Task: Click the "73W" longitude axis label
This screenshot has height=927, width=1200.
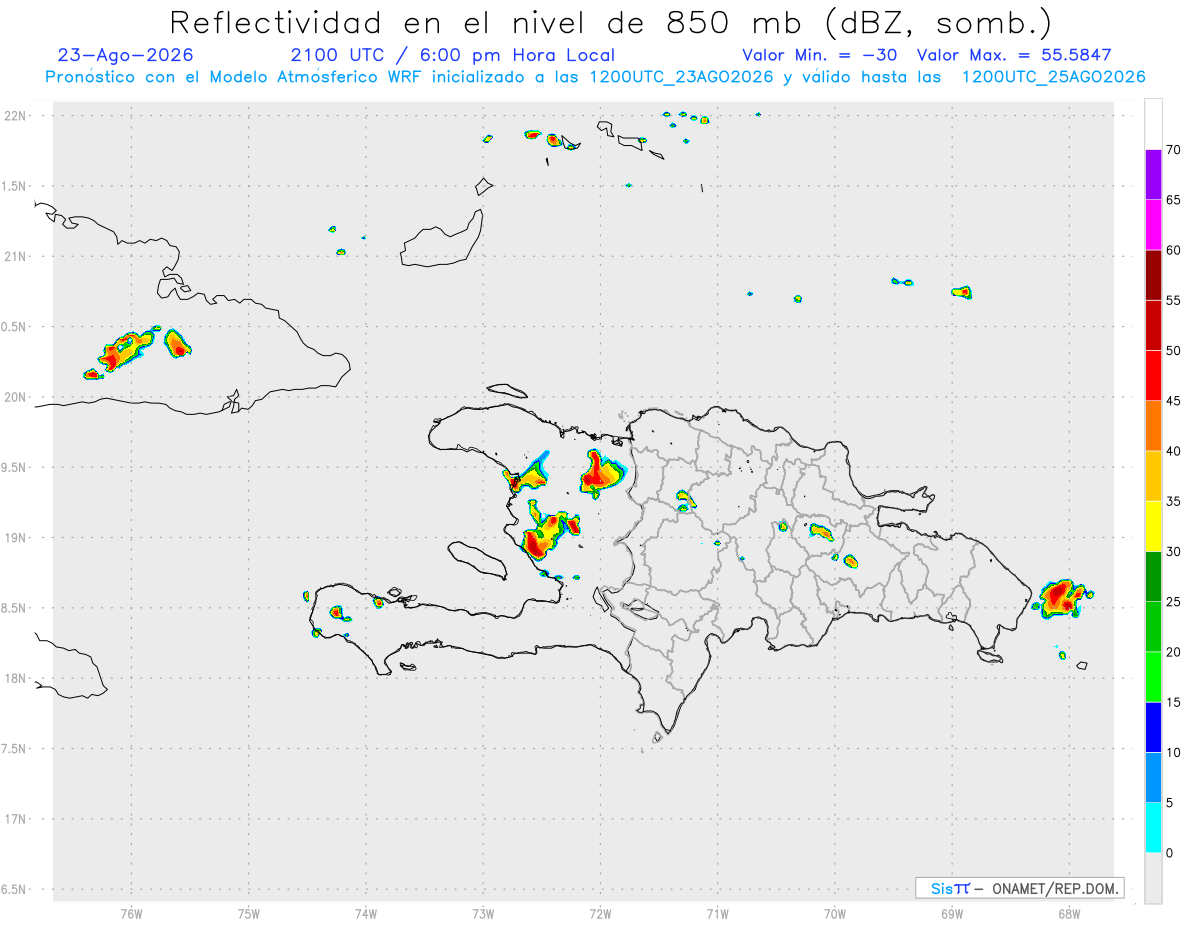Action: [x=483, y=913]
